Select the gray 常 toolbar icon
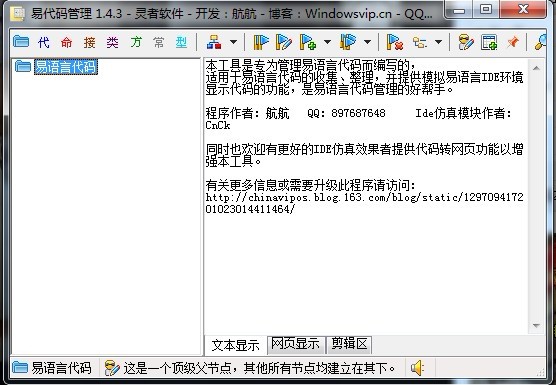 coord(159,43)
